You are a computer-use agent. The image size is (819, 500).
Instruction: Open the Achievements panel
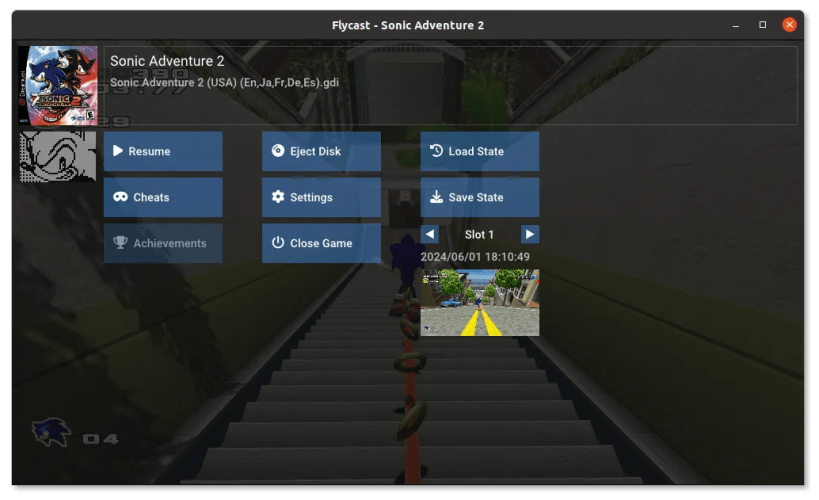(x=163, y=243)
